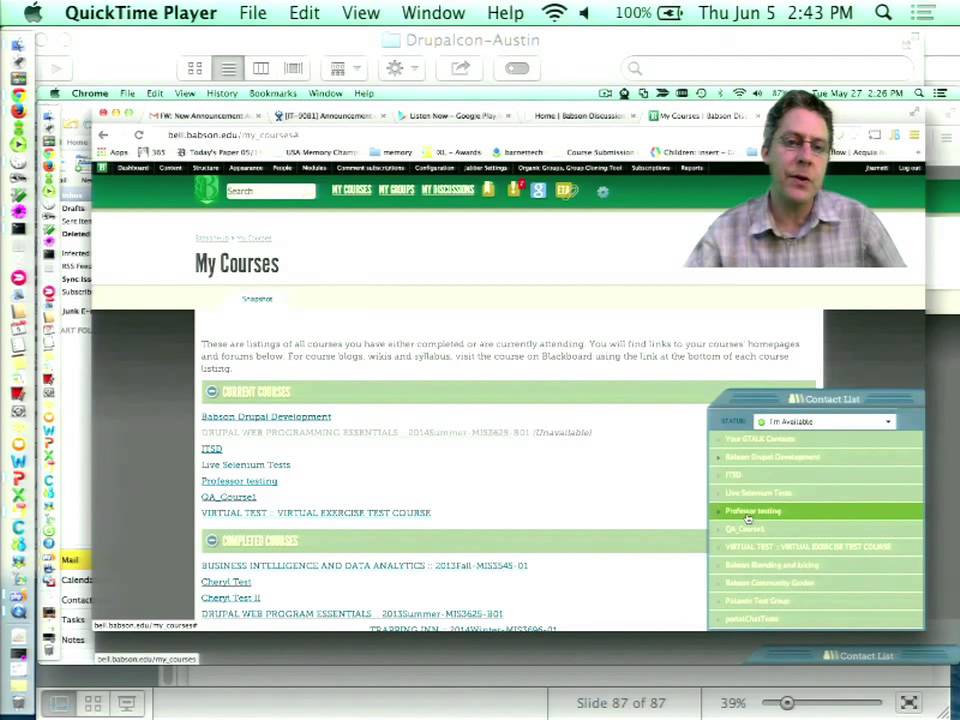960x720 pixels.
Task: Open the I'm Available status dropdown
Action: (x=825, y=422)
